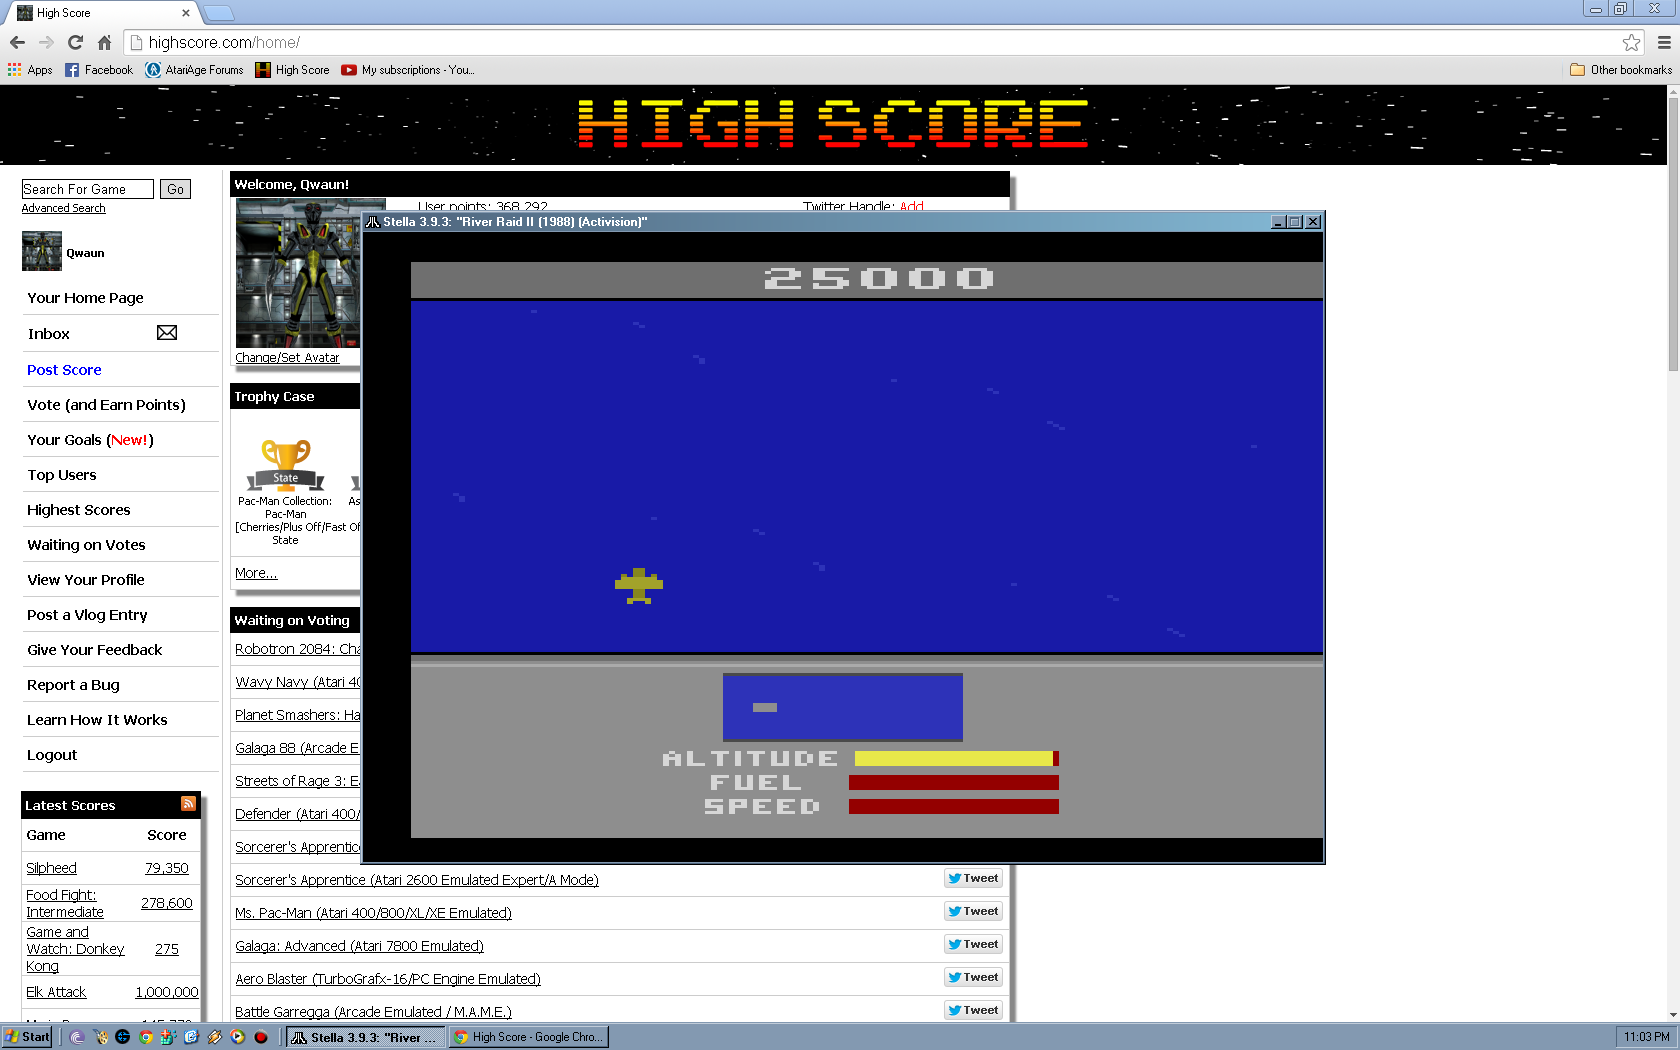Reload the page with the refresh icon
1680x1050 pixels.
coord(75,42)
